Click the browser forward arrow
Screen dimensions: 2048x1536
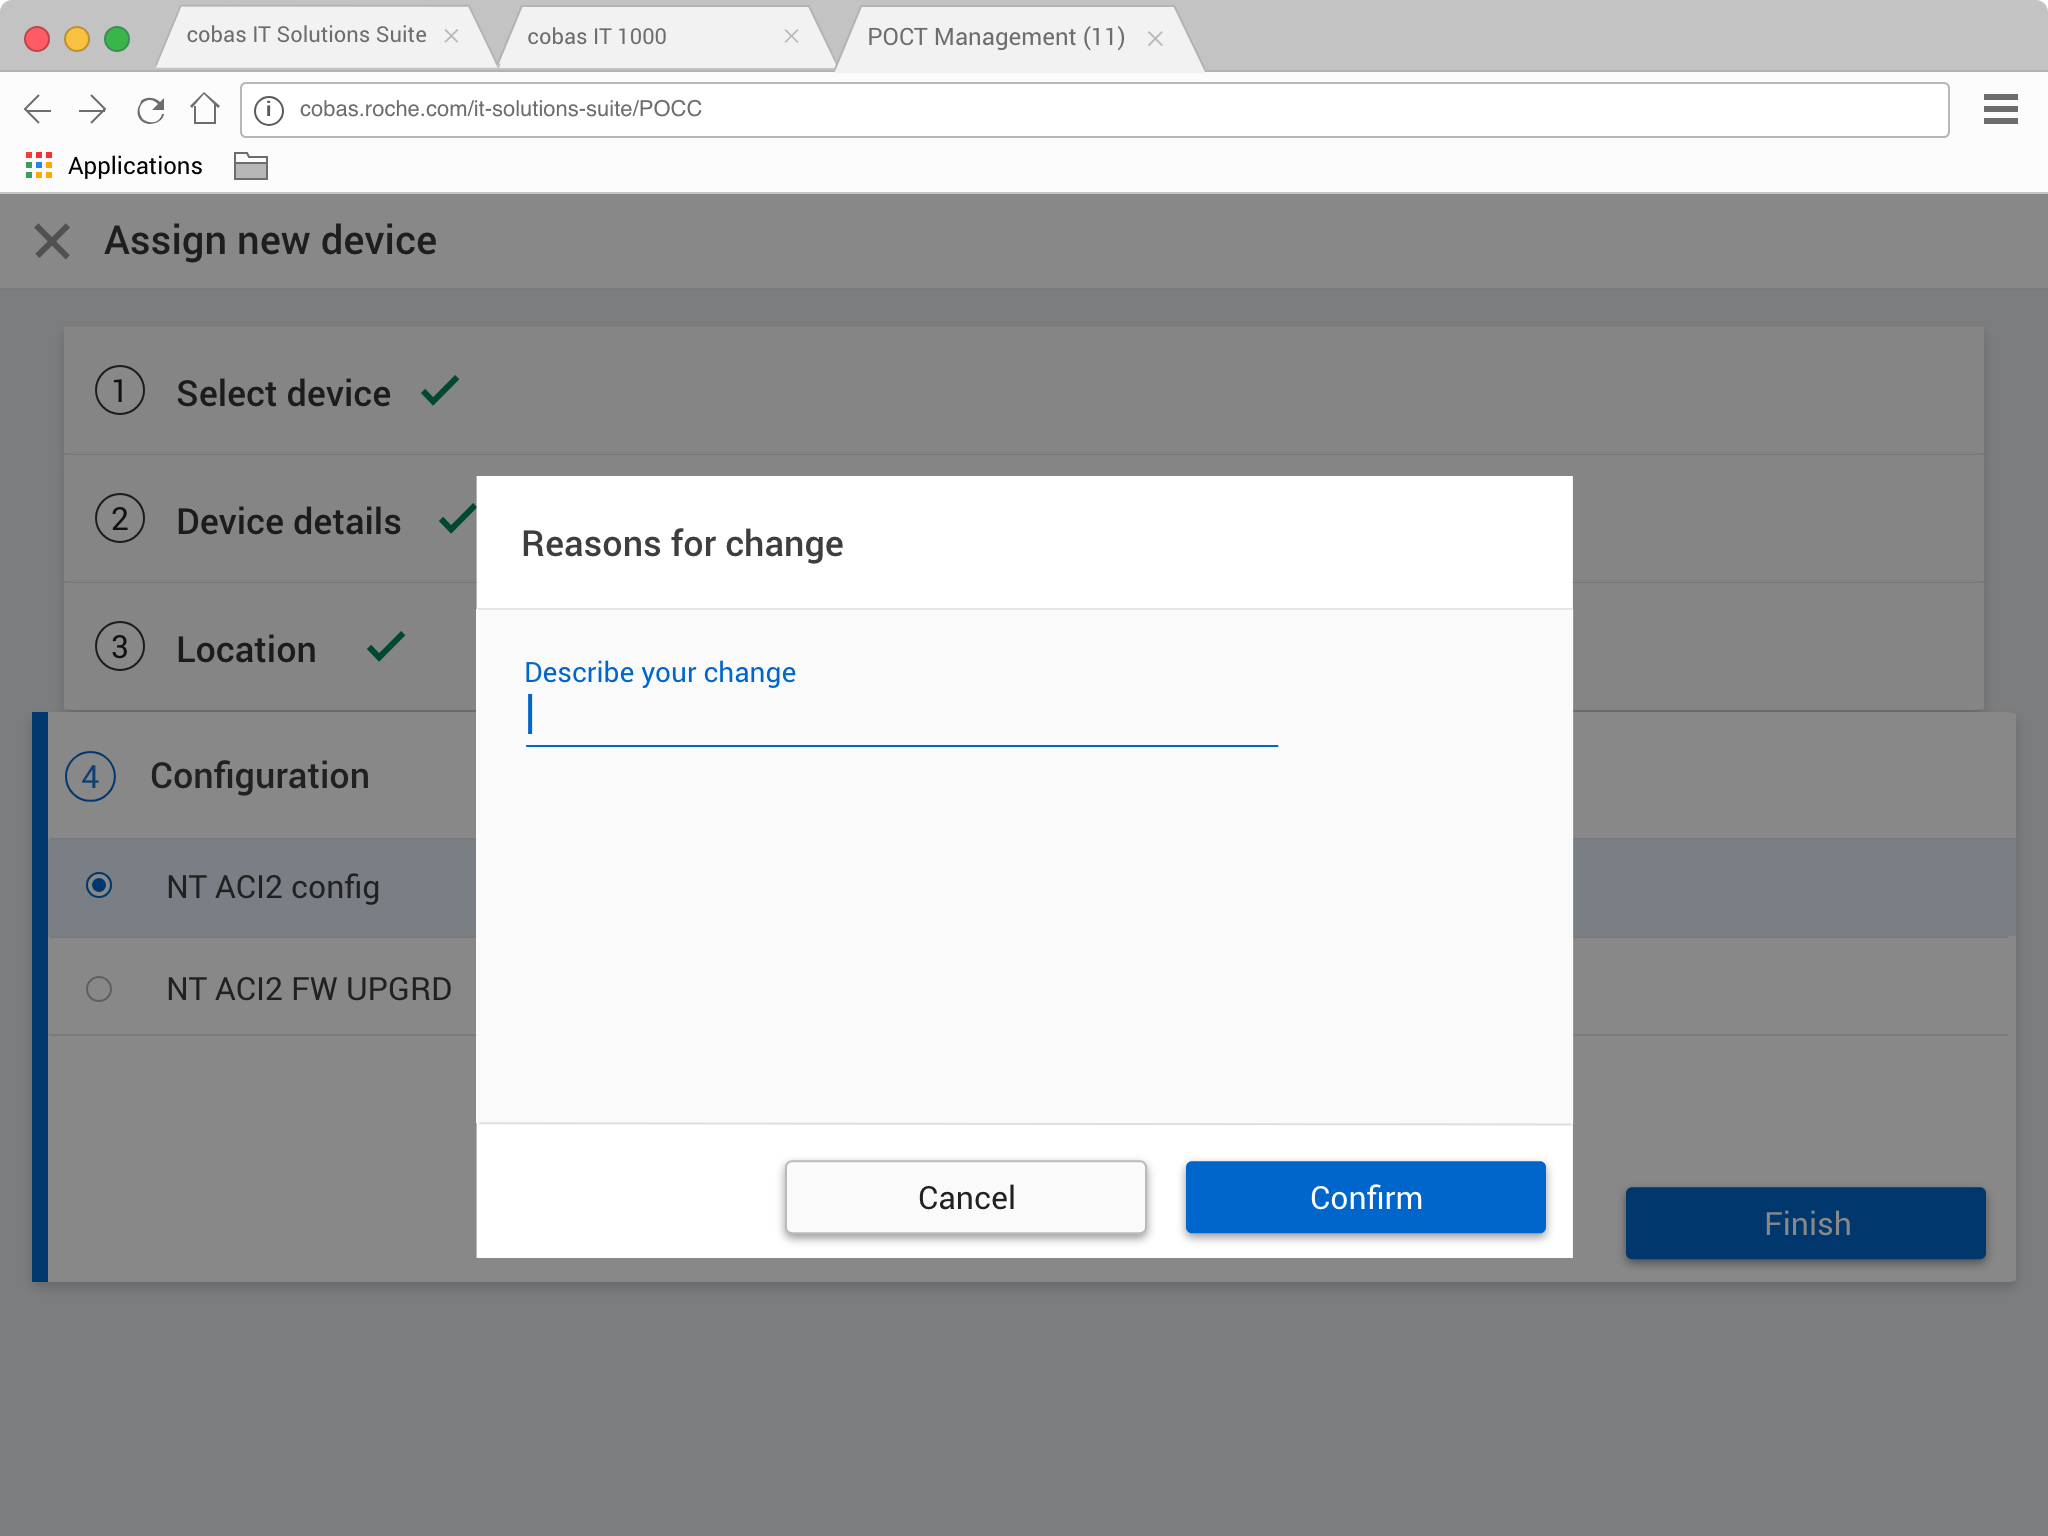point(93,109)
